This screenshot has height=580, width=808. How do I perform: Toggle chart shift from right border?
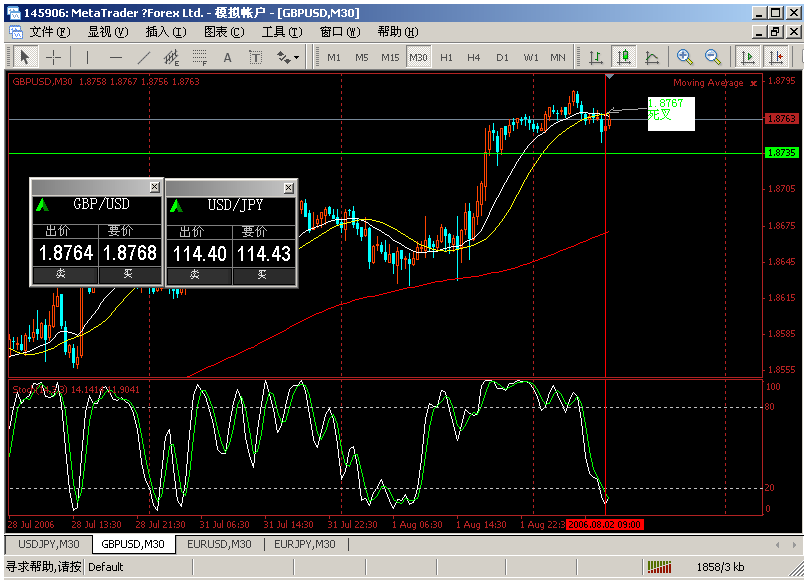(776, 57)
